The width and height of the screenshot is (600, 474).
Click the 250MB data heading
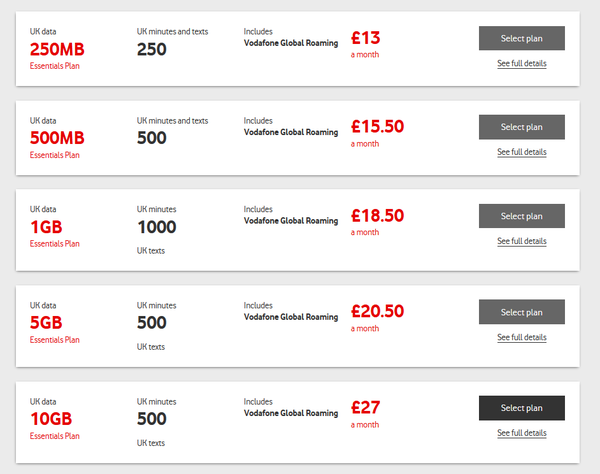(x=57, y=49)
